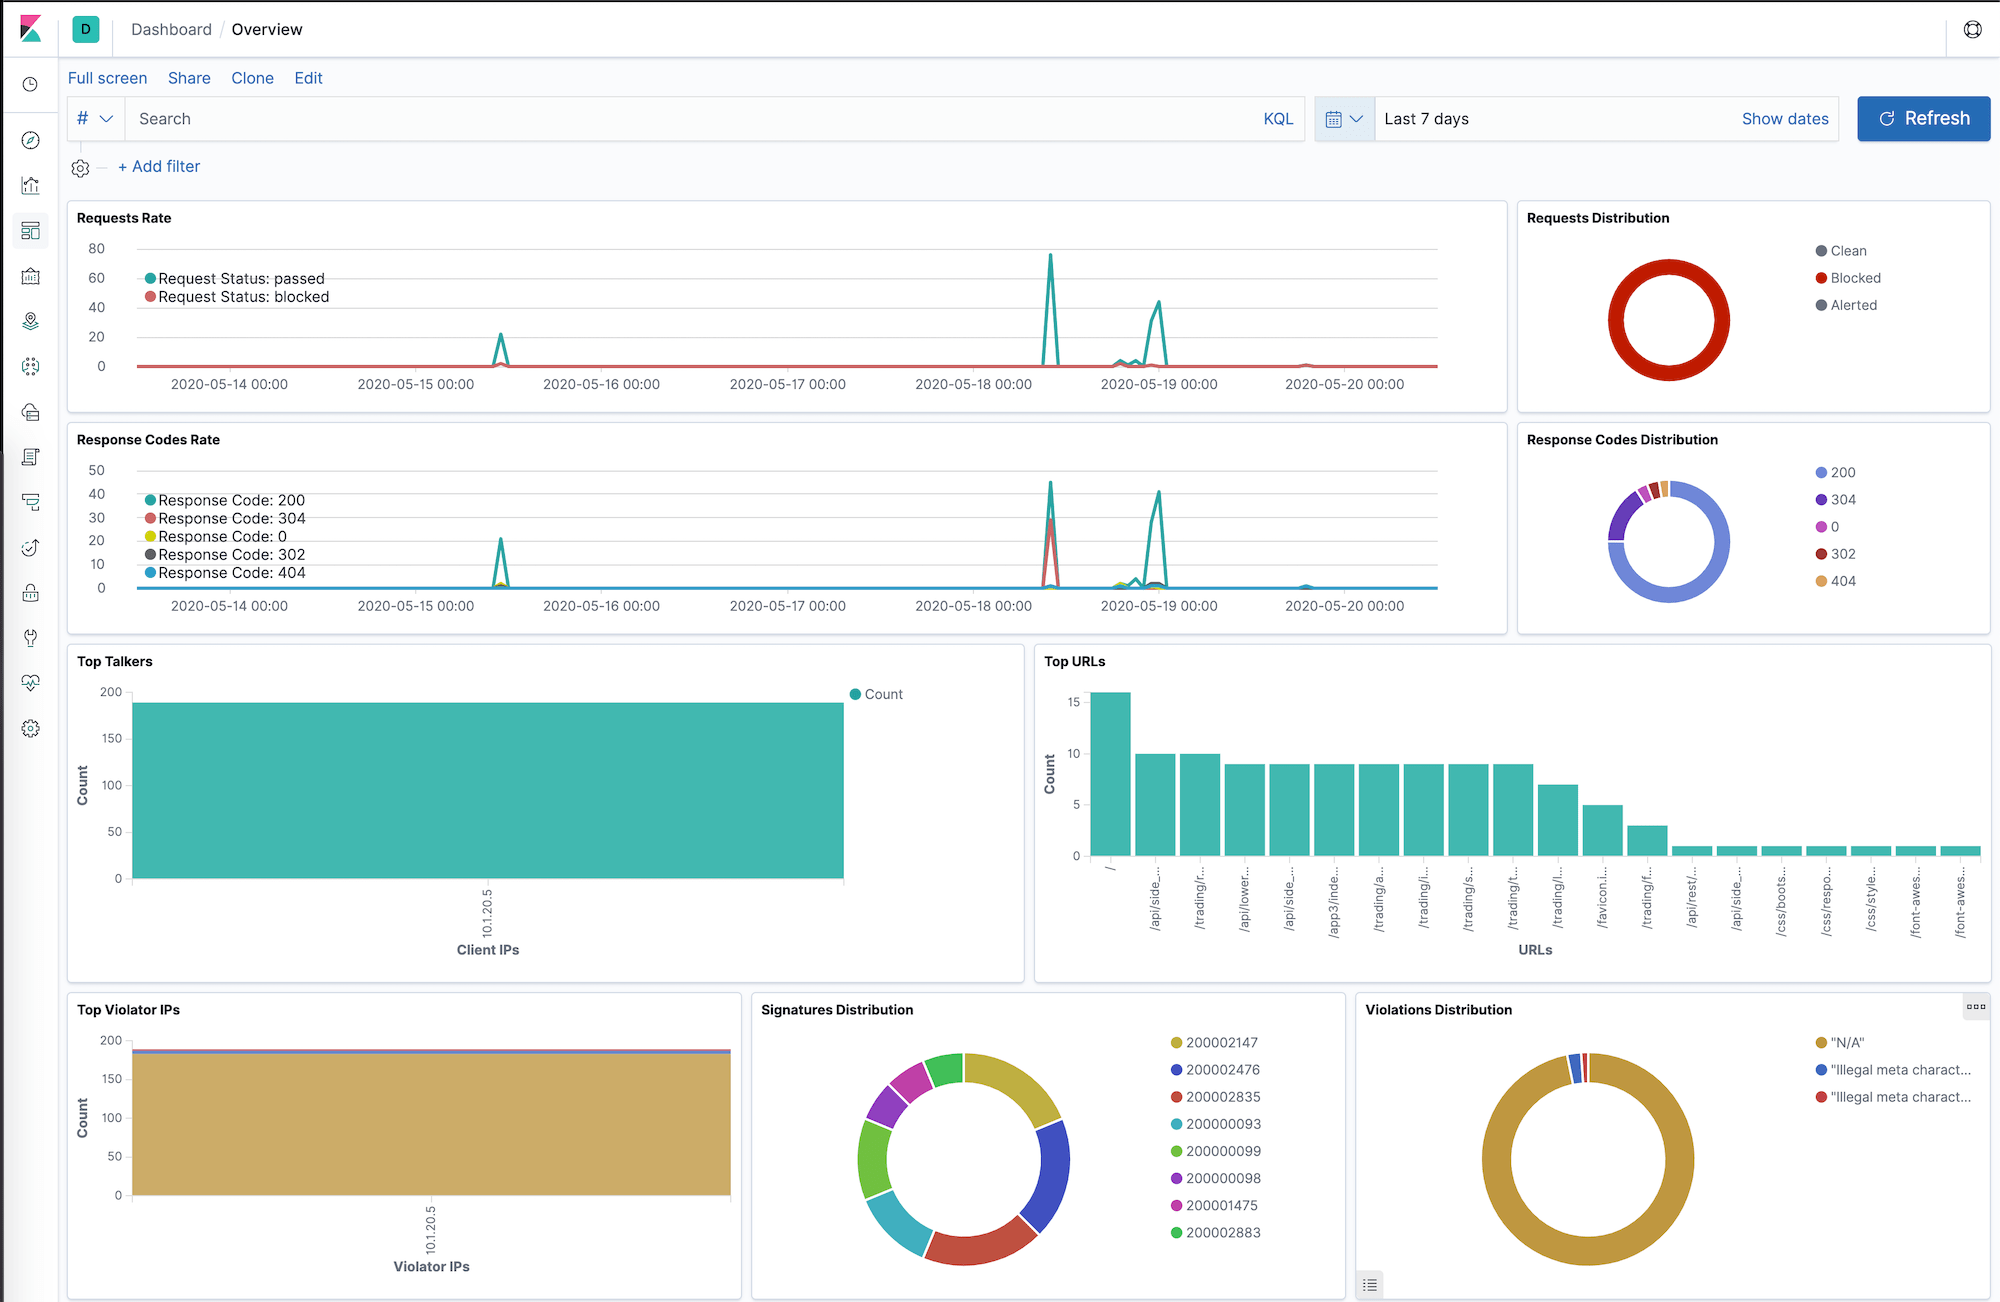Toggle legend visibility on Violations Distribution panel
The width and height of the screenshot is (2000, 1302).
coord(1370,1285)
